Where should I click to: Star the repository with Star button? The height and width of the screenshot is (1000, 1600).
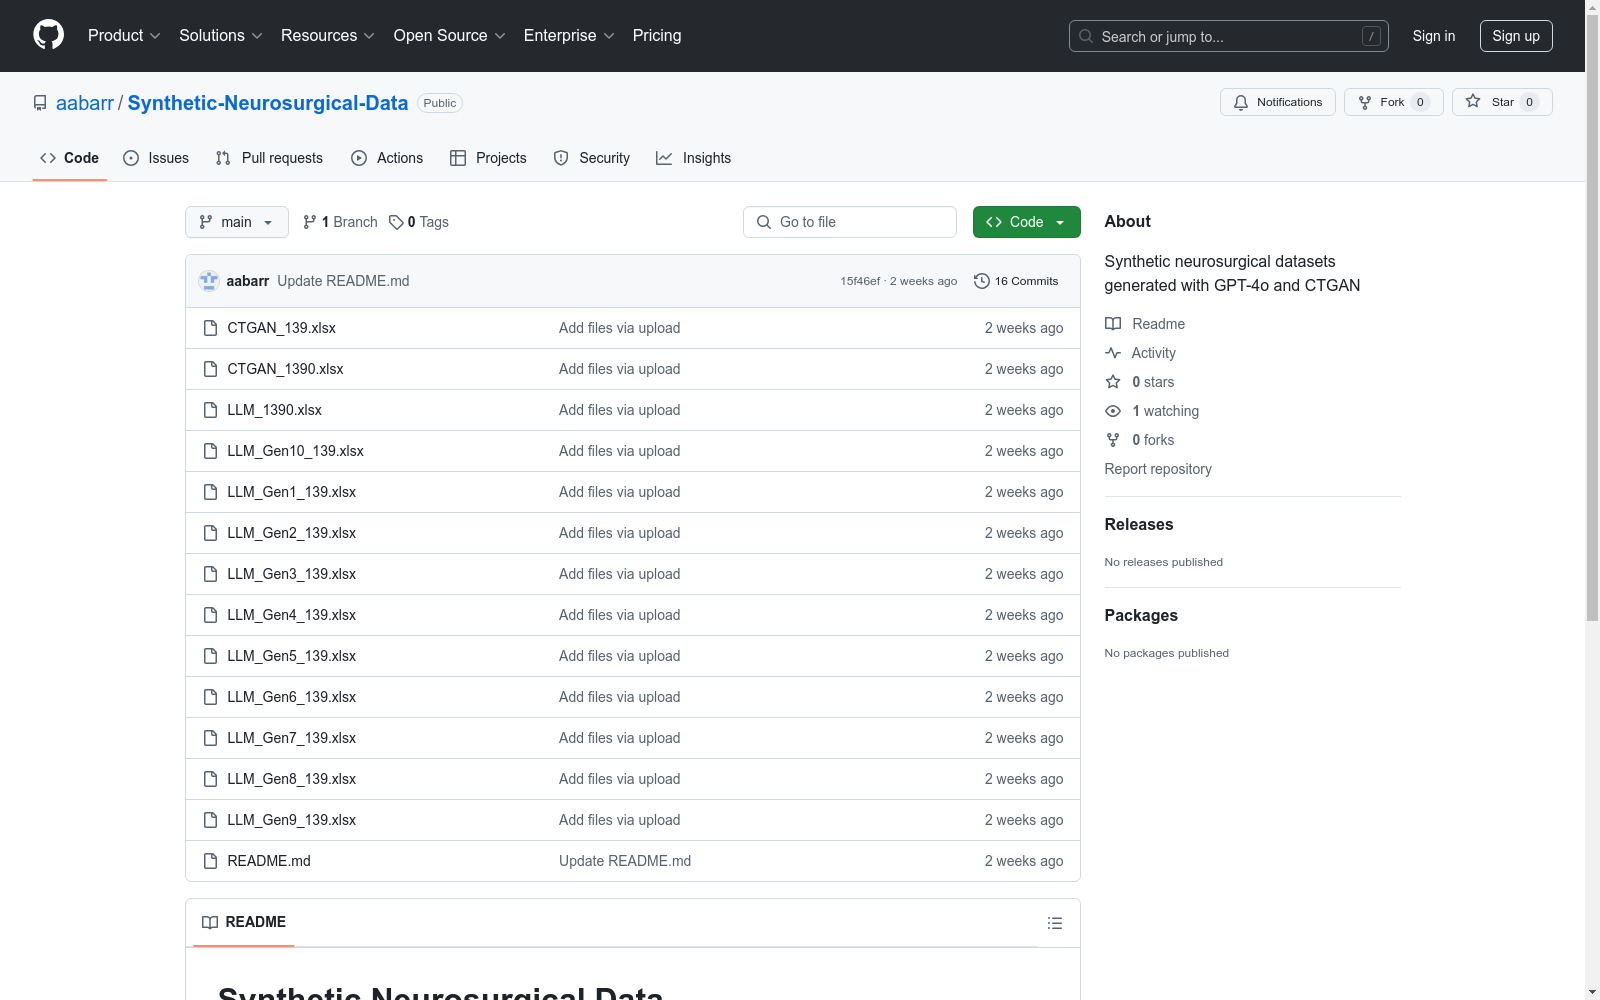[1502, 102]
